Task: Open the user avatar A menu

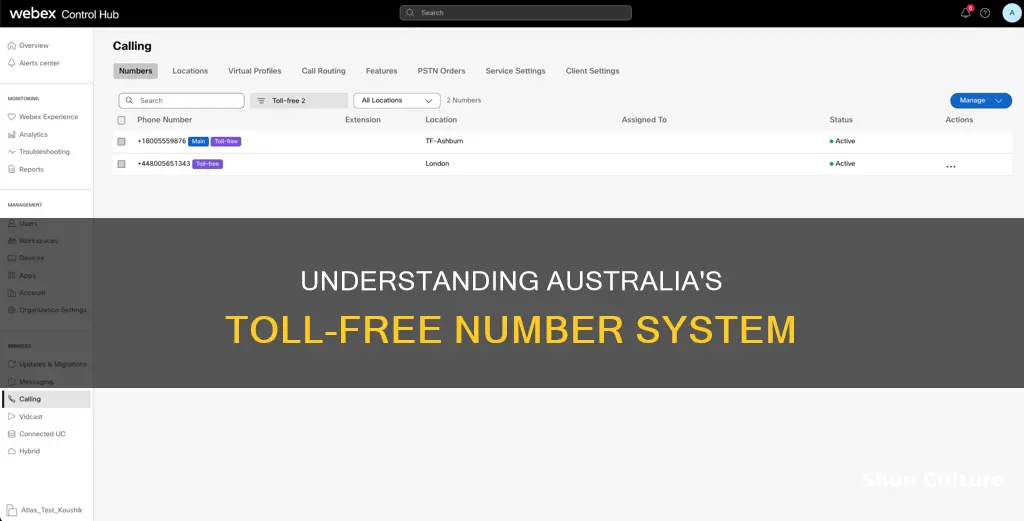Action: pyautogui.click(x=1012, y=13)
